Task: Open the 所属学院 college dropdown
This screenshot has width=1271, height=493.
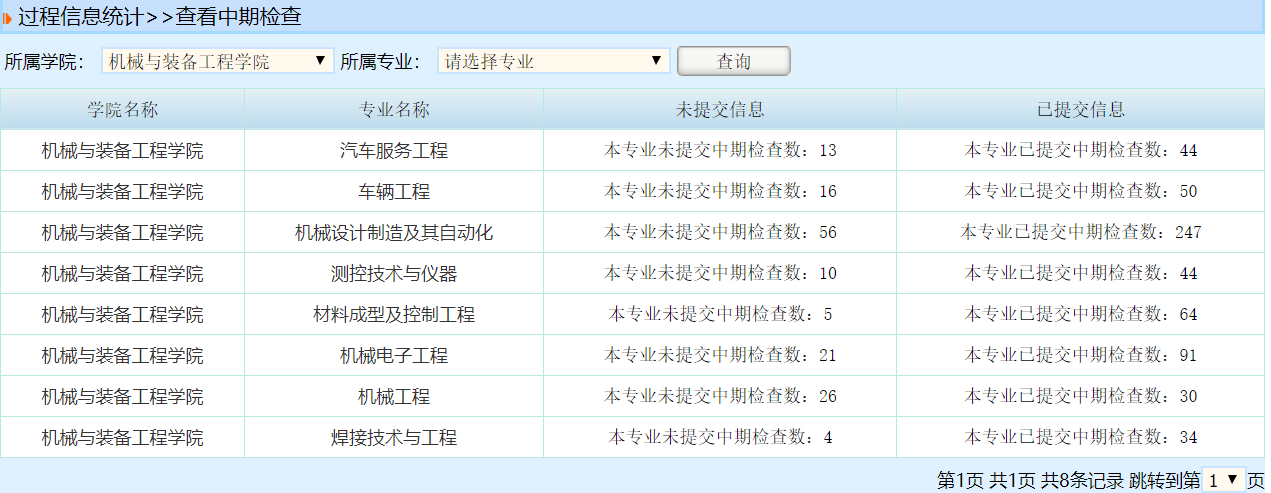Action: (217, 61)
